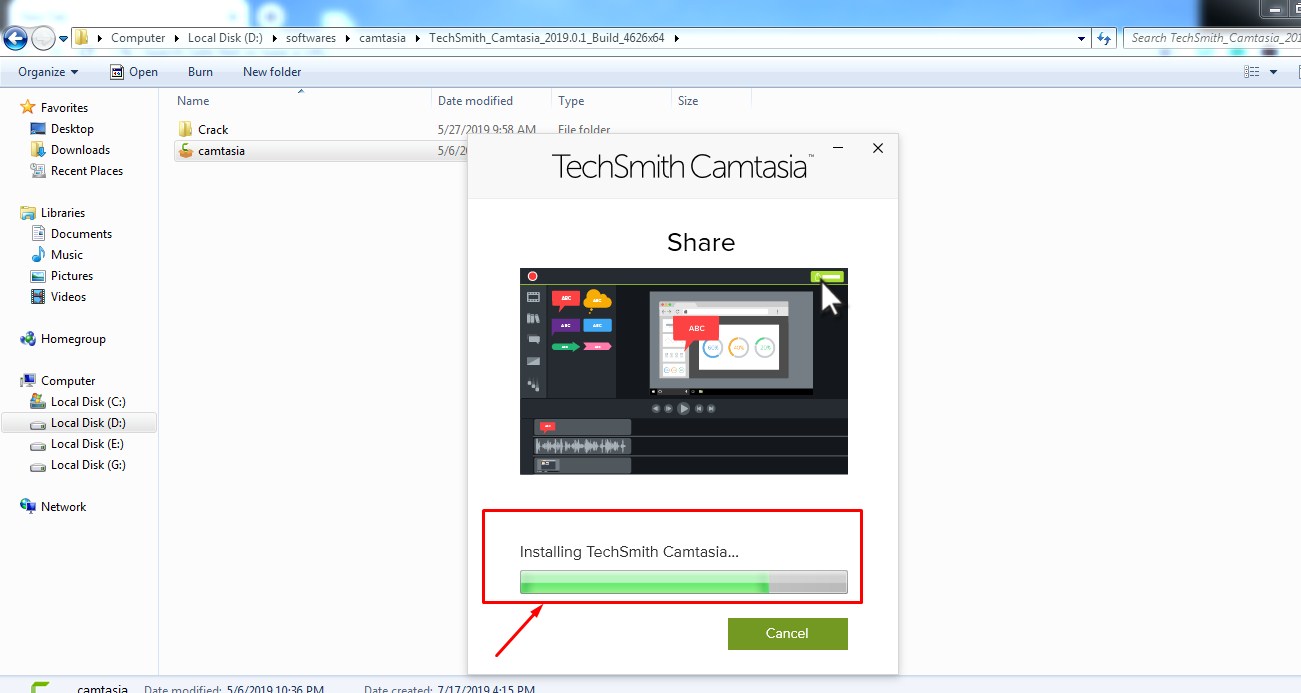Create a New folder
Viewport: 1301px width, 693px height.
[x=272, y=72]
